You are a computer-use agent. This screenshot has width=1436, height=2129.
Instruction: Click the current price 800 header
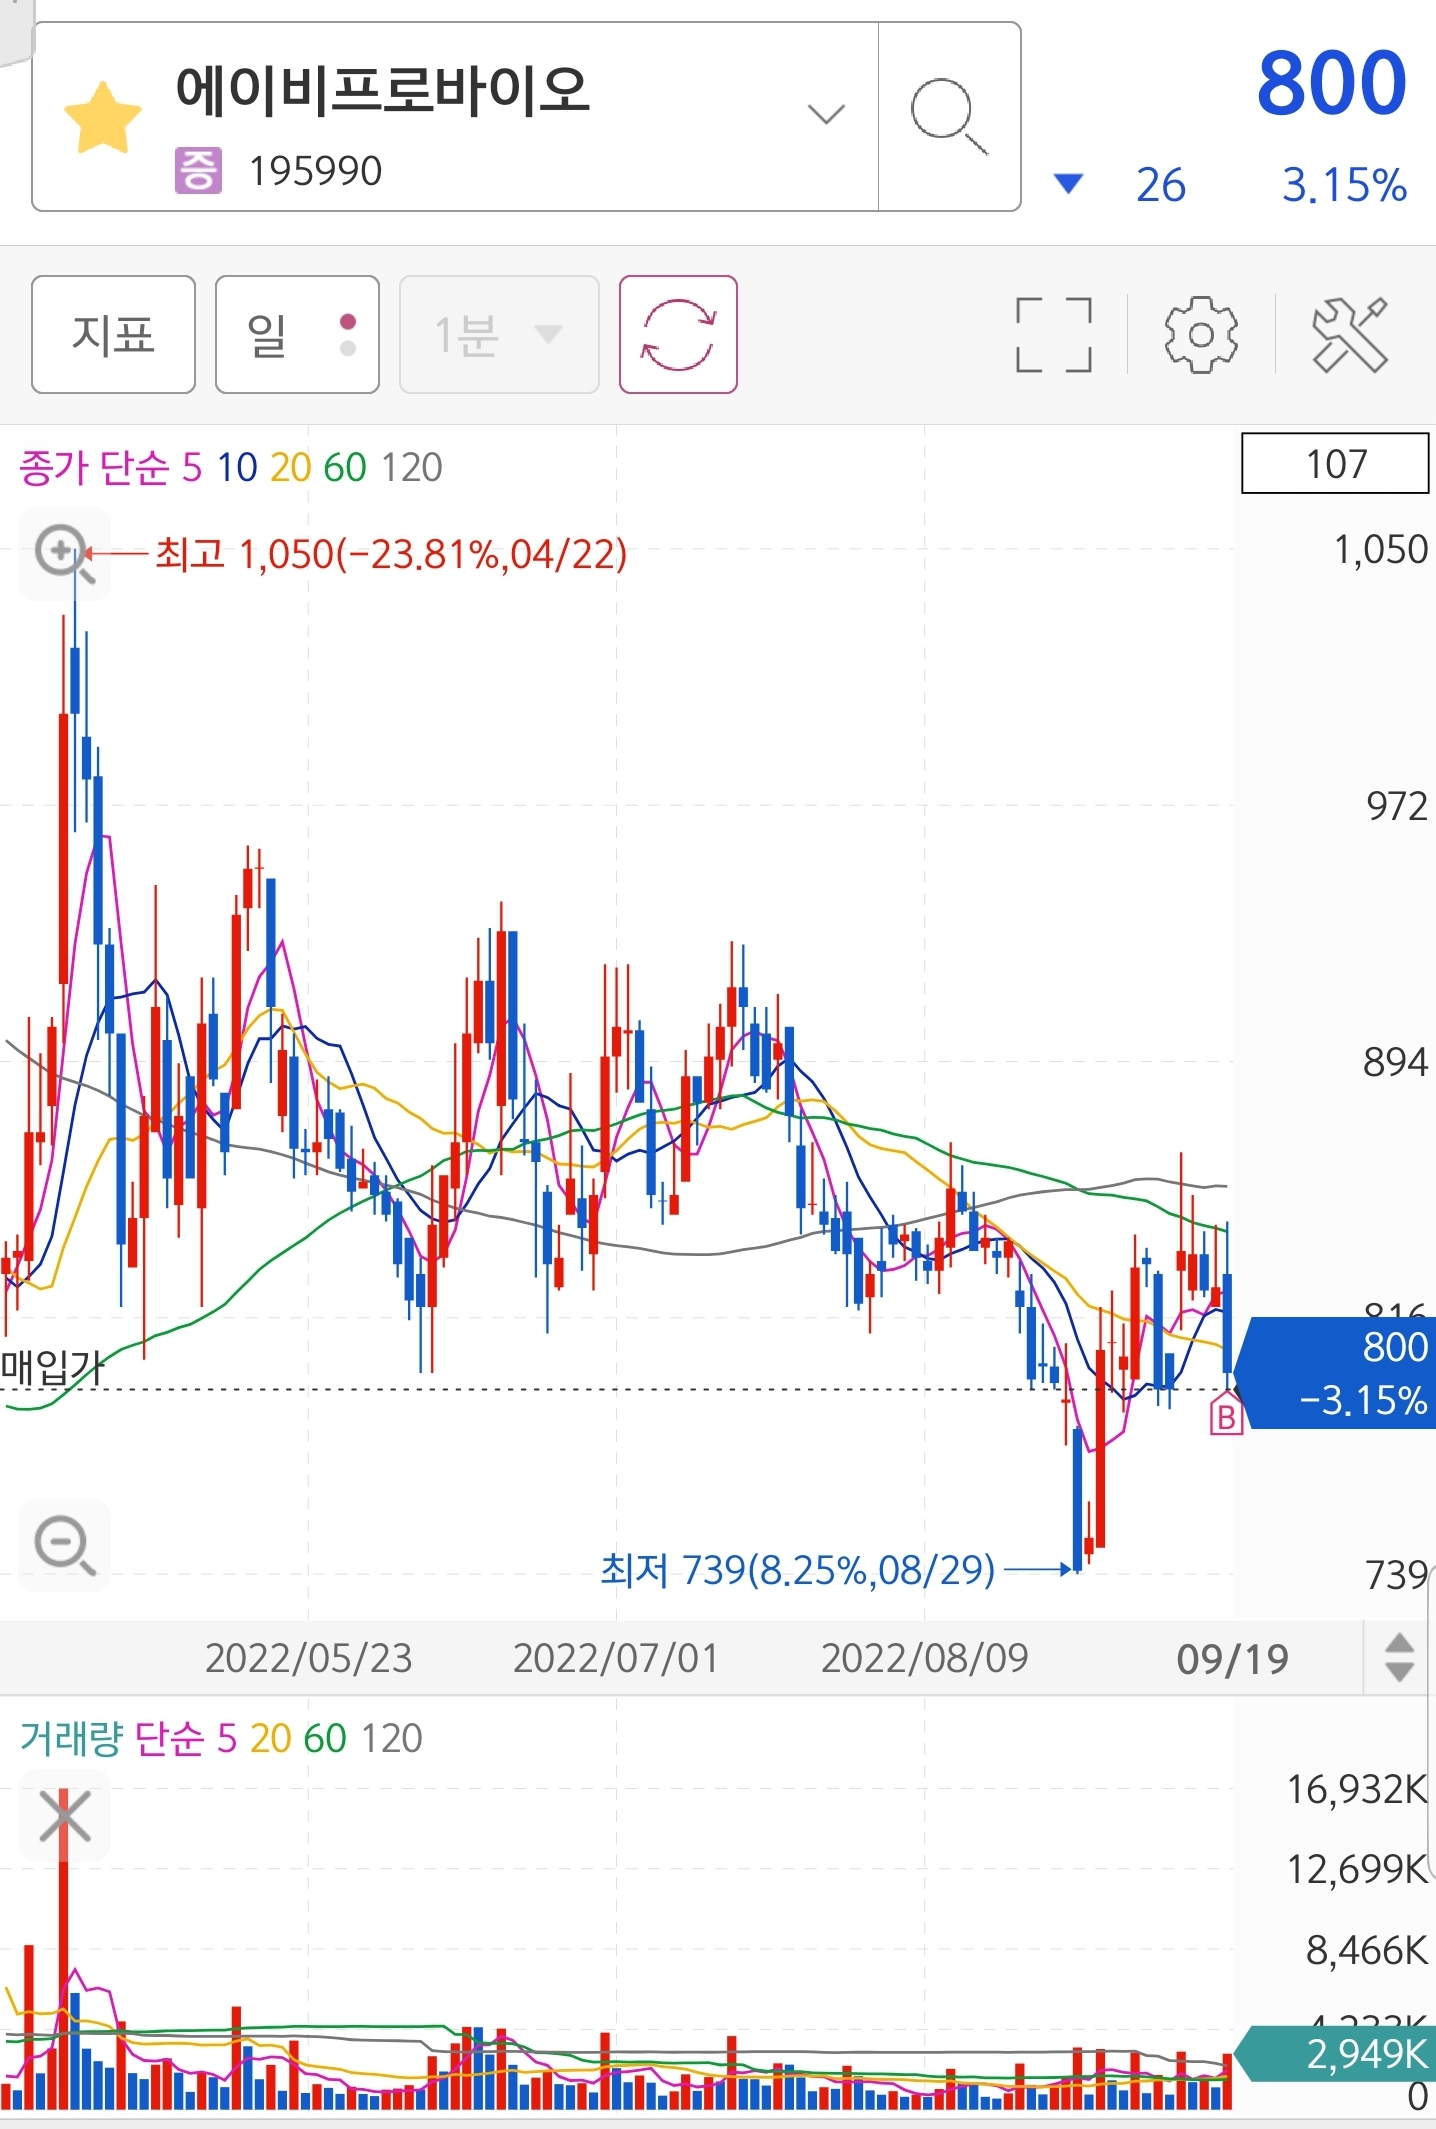1332,83
